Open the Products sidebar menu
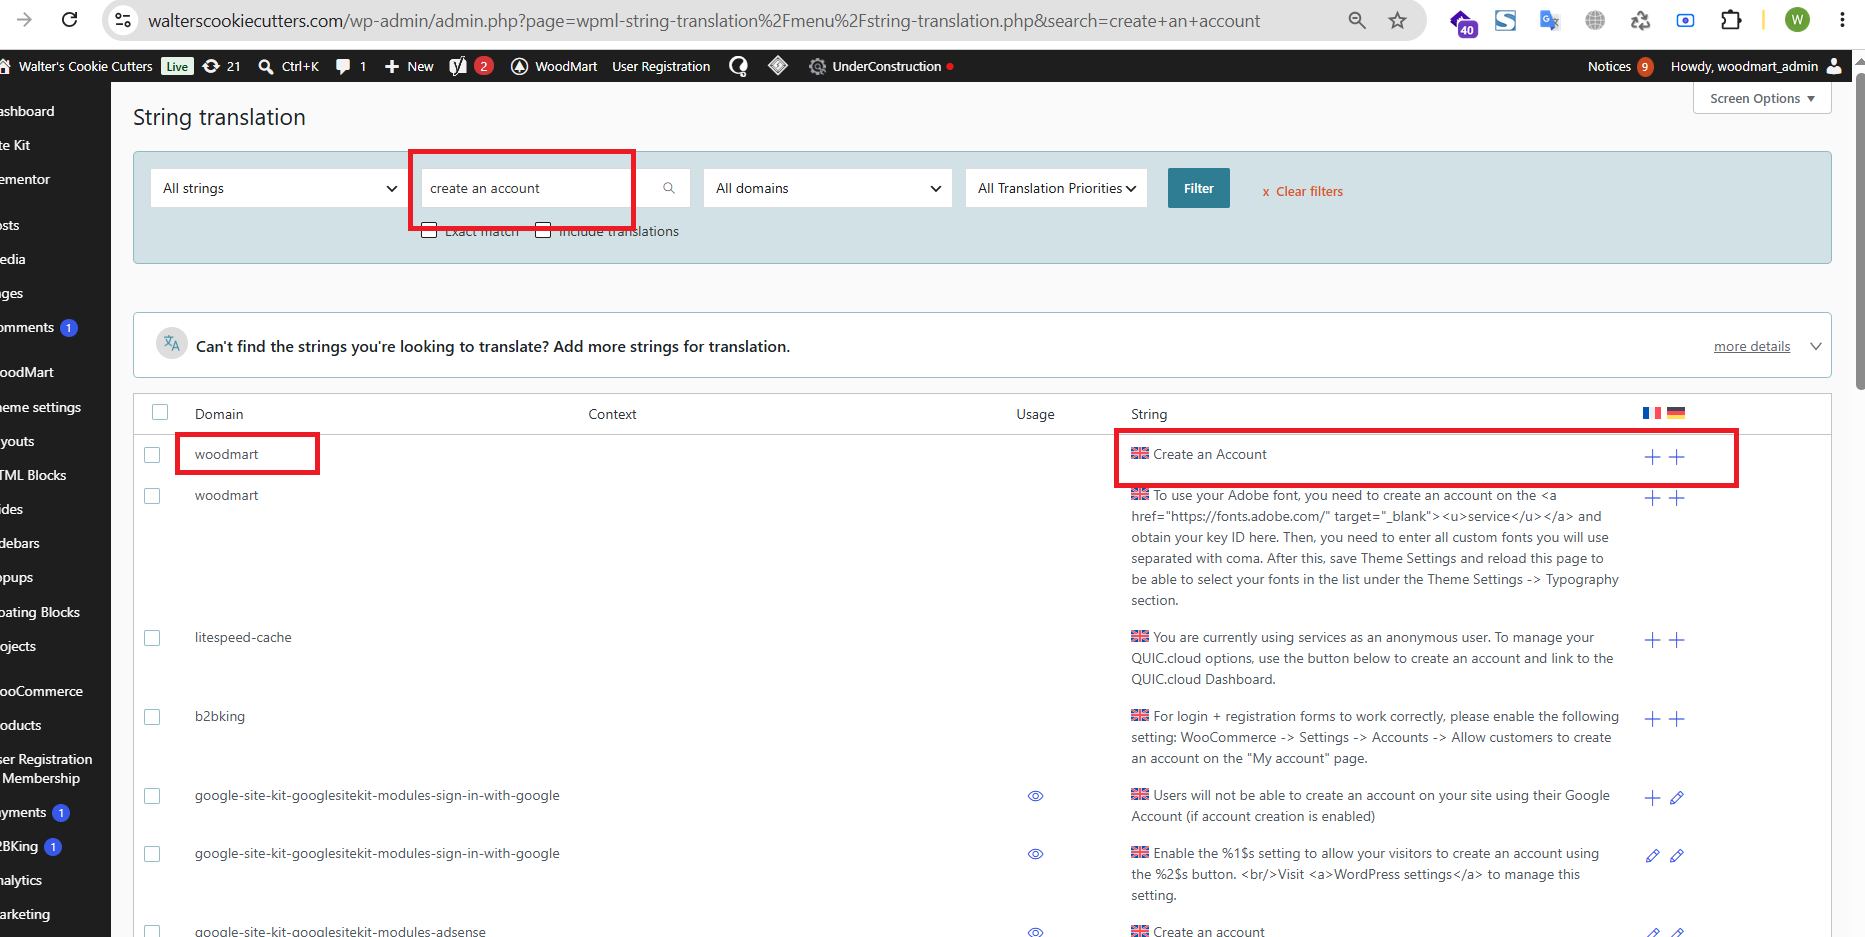Viewport: 1865px width, 937px height. click(22, 725)
